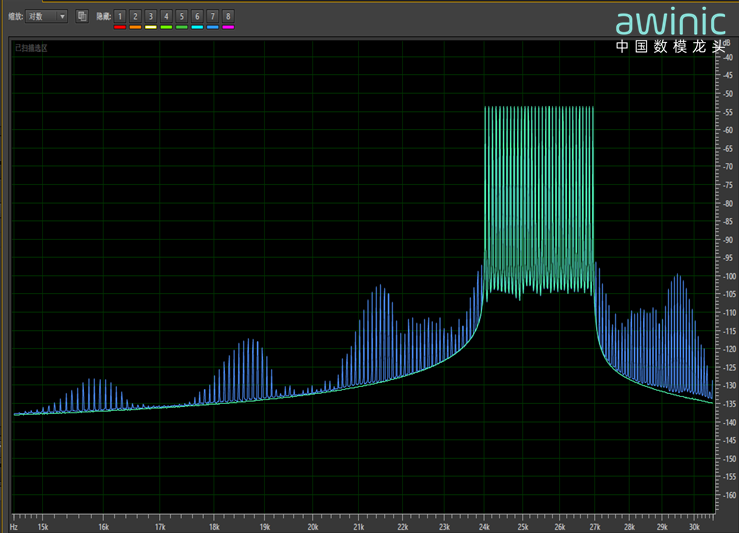The width and height of the screenshot is (739, 533).
Task: Click the awinic logo in the top right
Action: pos(670,22)
